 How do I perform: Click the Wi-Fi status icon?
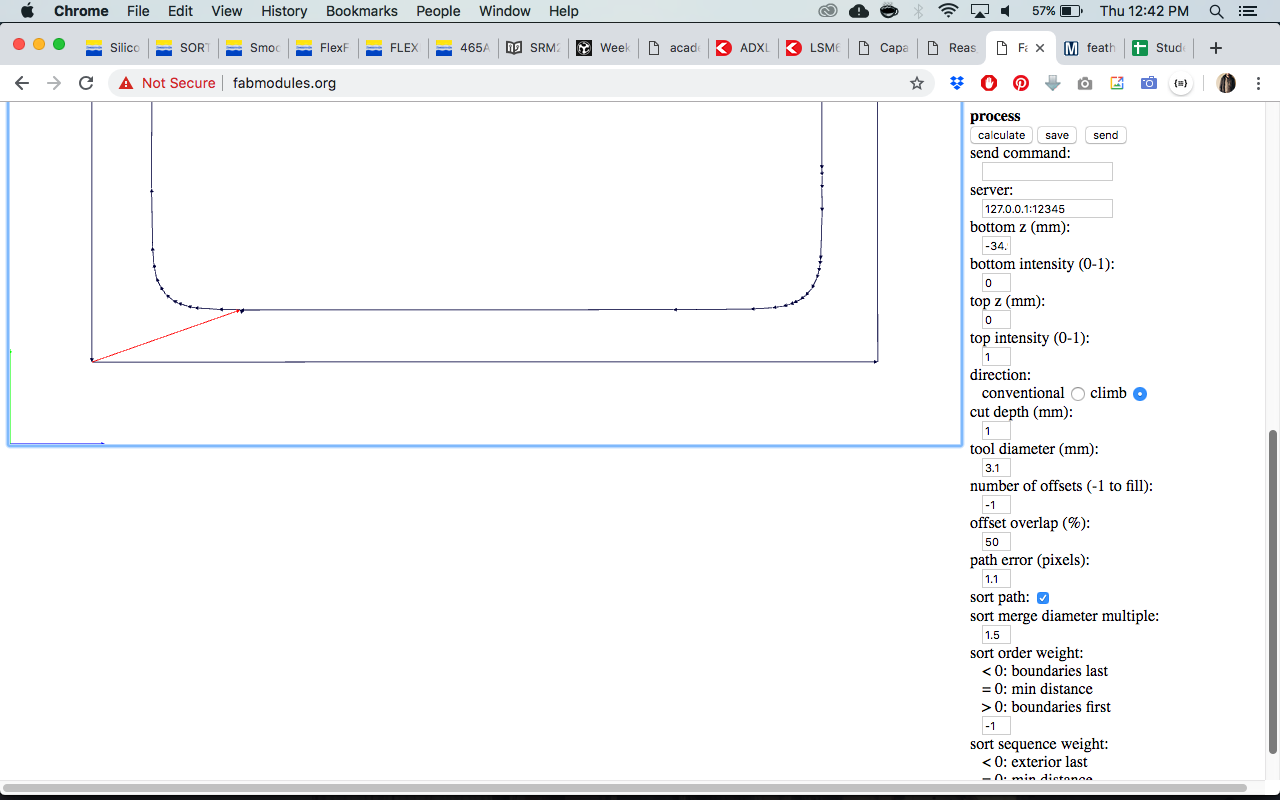coord(948,11)
